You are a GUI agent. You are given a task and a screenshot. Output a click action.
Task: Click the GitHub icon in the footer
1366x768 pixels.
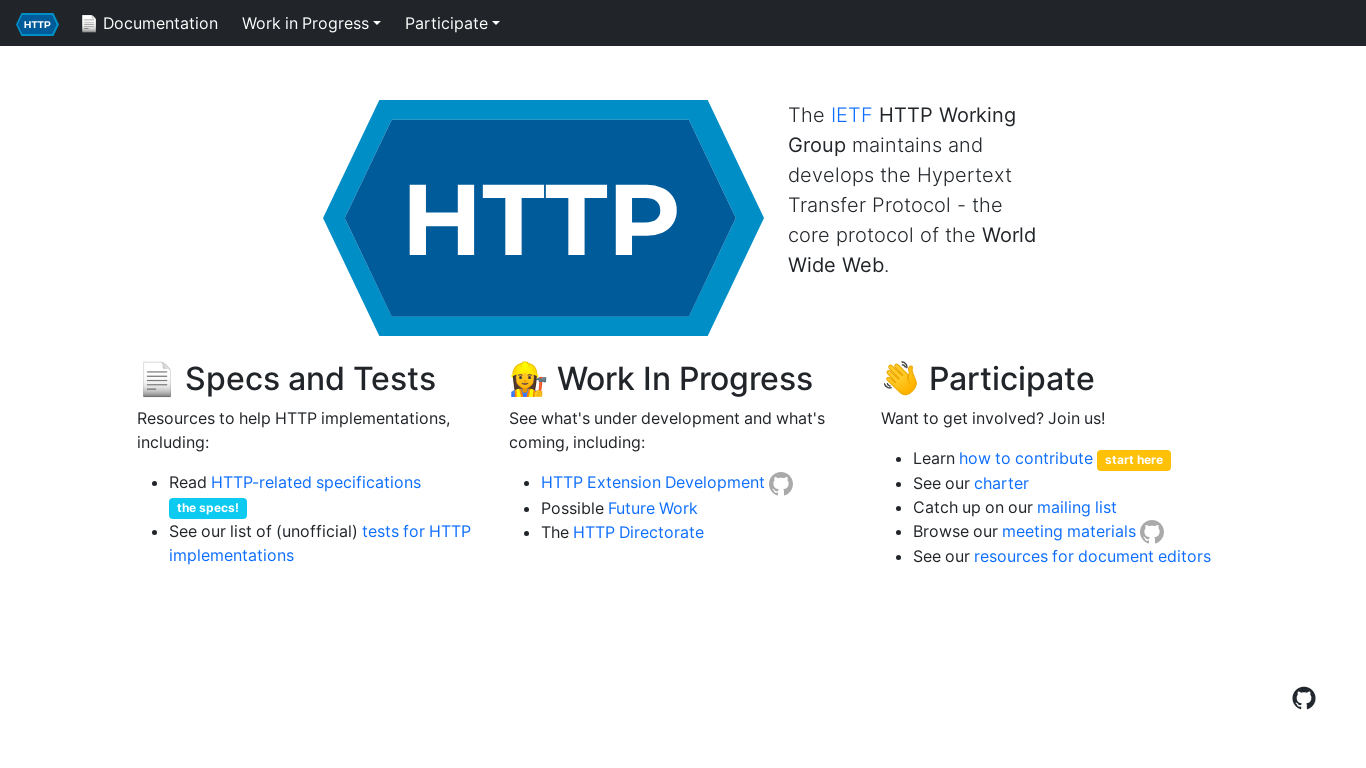(x=1304, y=698)
